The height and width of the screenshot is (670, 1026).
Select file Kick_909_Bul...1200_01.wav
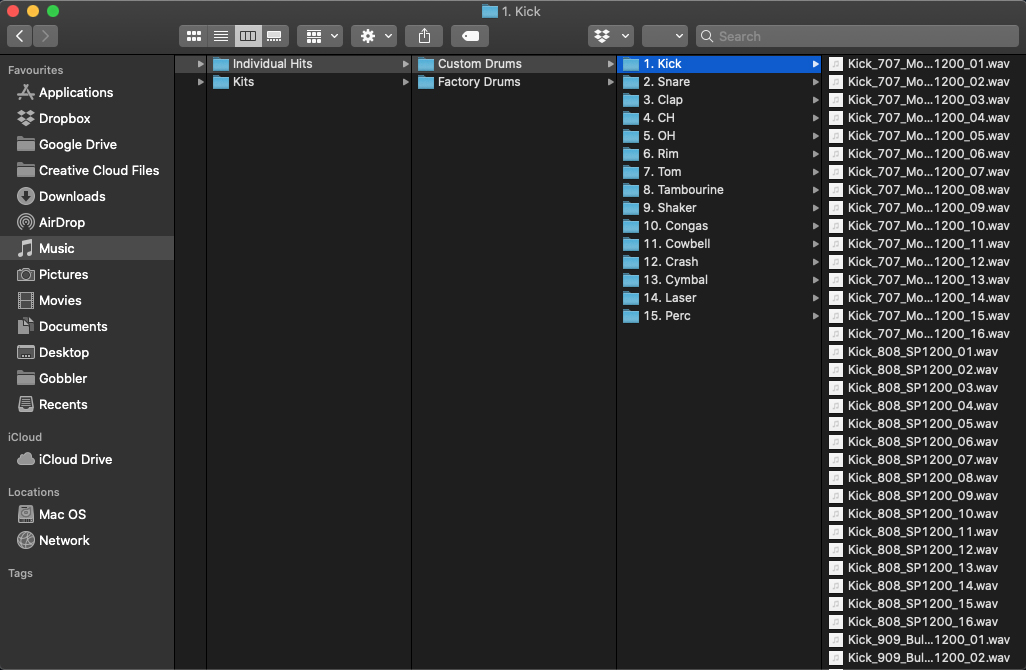coord(924,639)
